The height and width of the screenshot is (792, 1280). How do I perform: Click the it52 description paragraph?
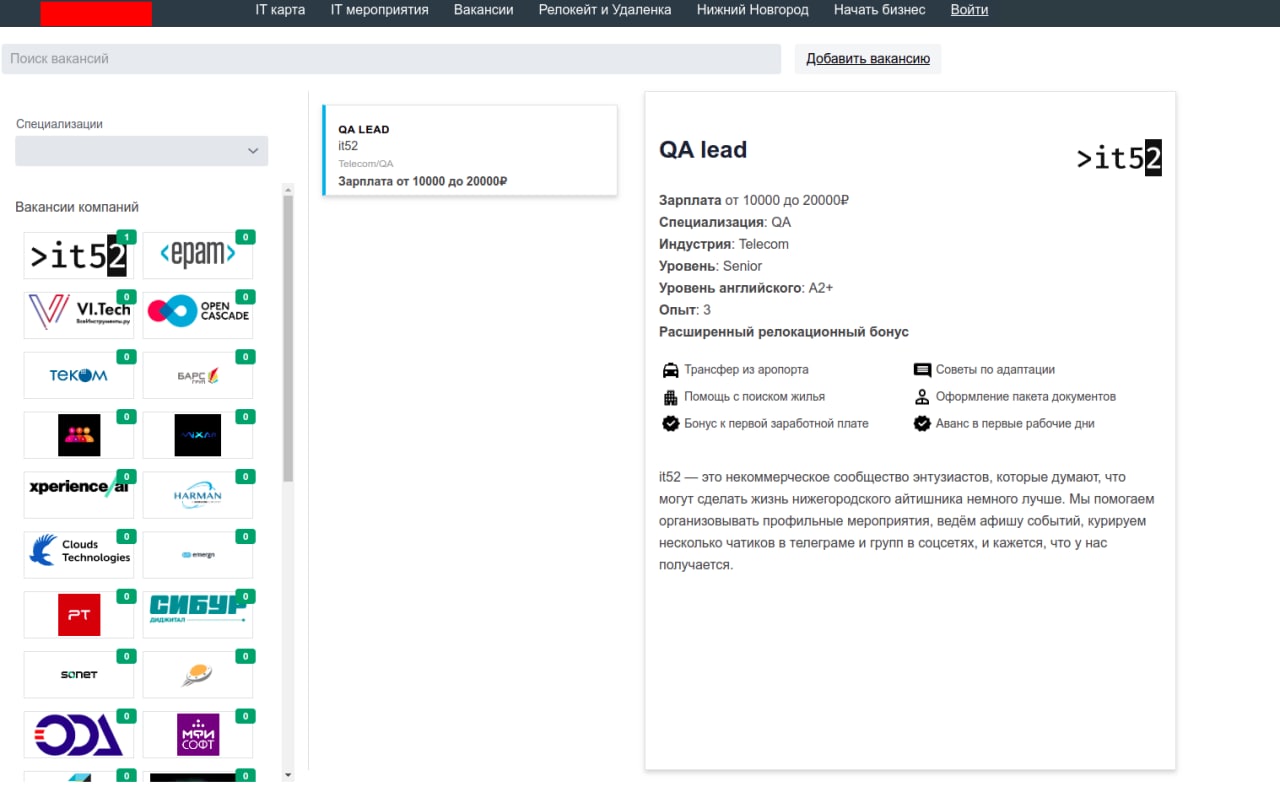click(x=908, y=521)
